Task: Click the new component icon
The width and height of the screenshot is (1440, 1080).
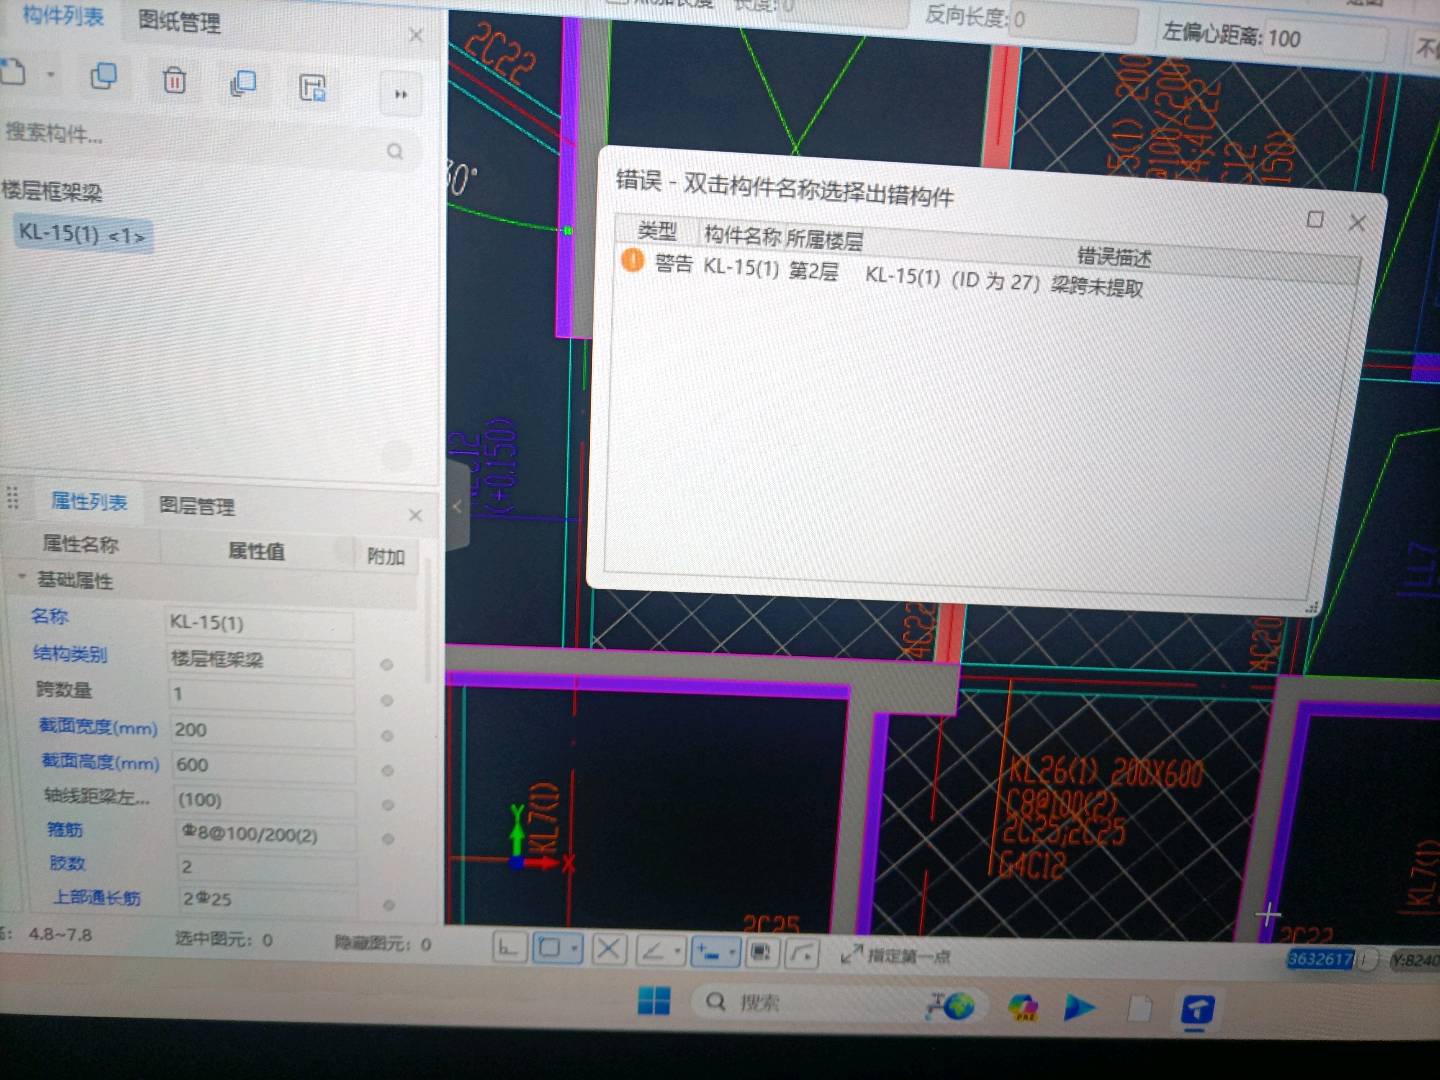Action: 12,73
